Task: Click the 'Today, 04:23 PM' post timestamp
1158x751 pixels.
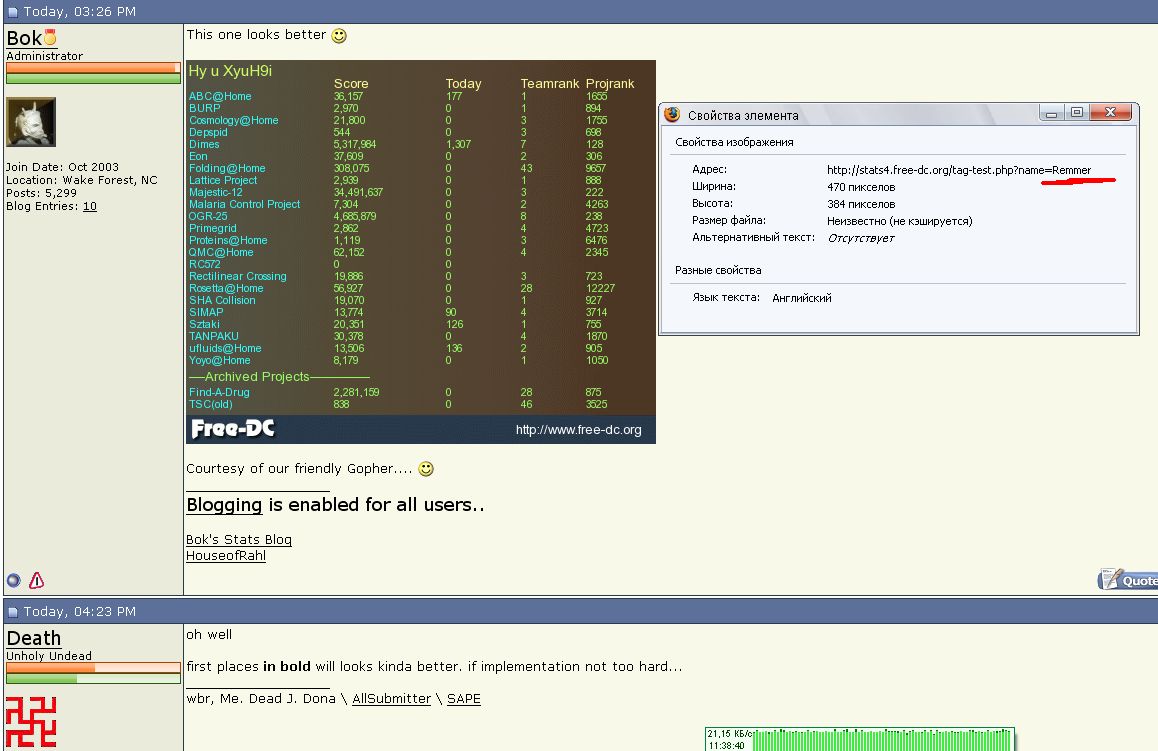Action: 80,611
